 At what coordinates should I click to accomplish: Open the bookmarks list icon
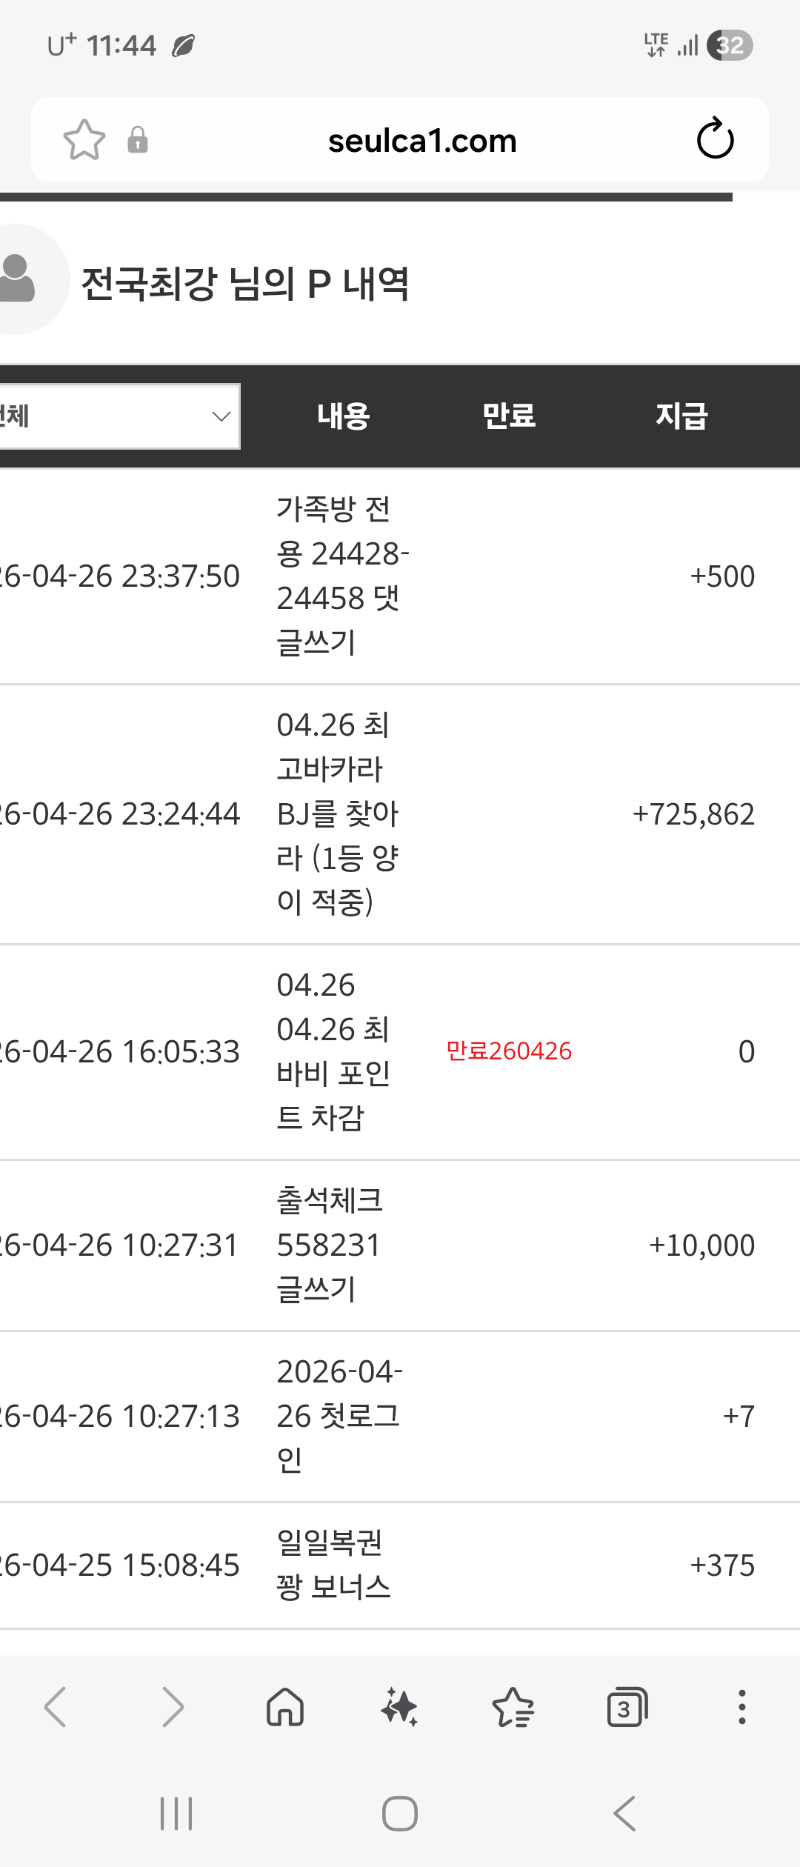point(513,1707)
